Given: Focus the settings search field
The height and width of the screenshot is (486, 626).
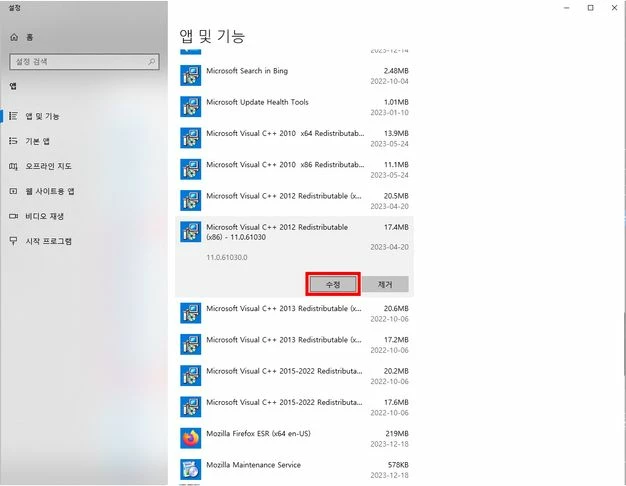Looking at the screenshot, I should pyautogui.click(x=84, y=61).
